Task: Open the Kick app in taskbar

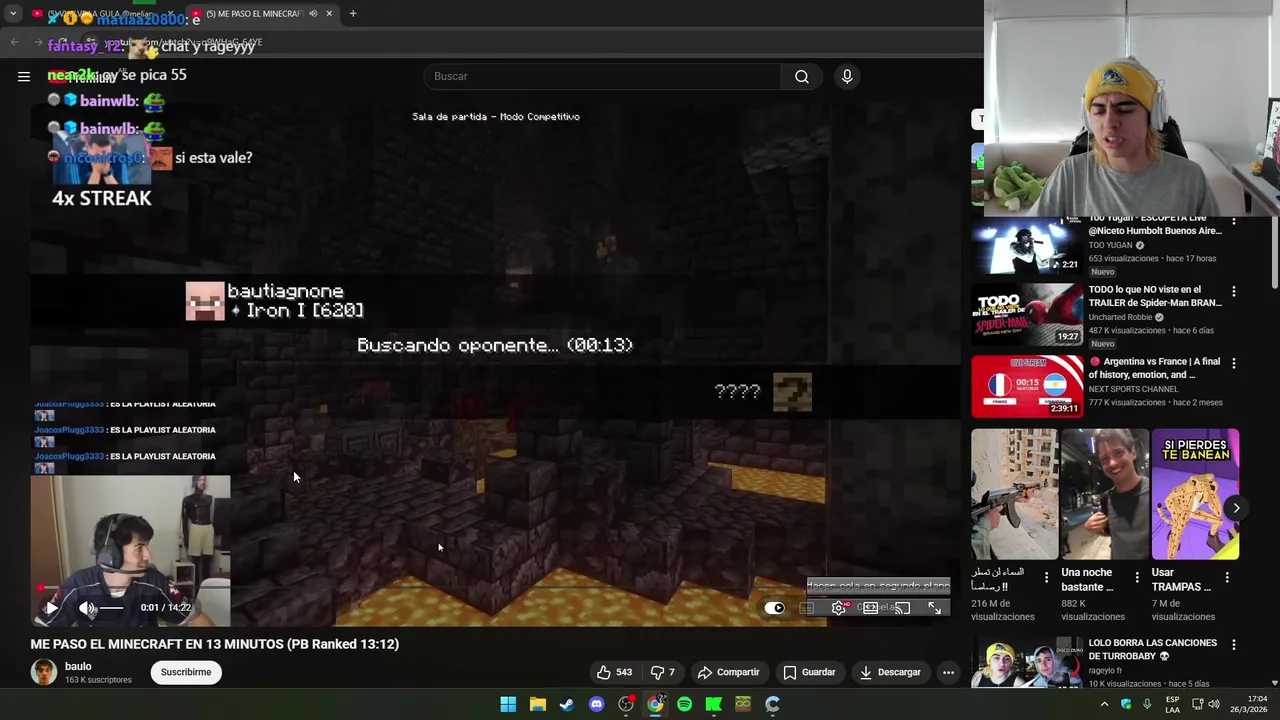Action: click(x=714, y=704)
